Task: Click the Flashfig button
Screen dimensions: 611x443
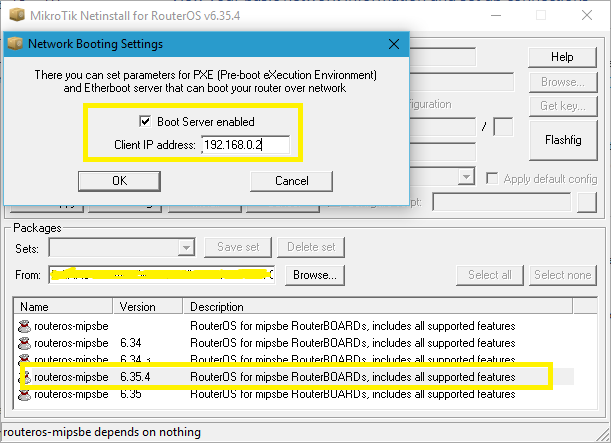Action: (x=563, y=140)
